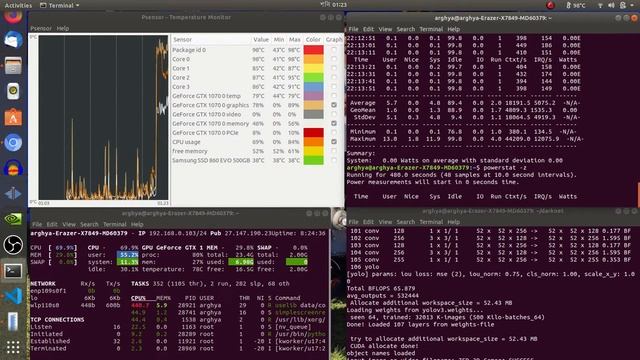Open the power indicator in top bar
Viewport: 640px width, 360px height.
tap(623, 5)
